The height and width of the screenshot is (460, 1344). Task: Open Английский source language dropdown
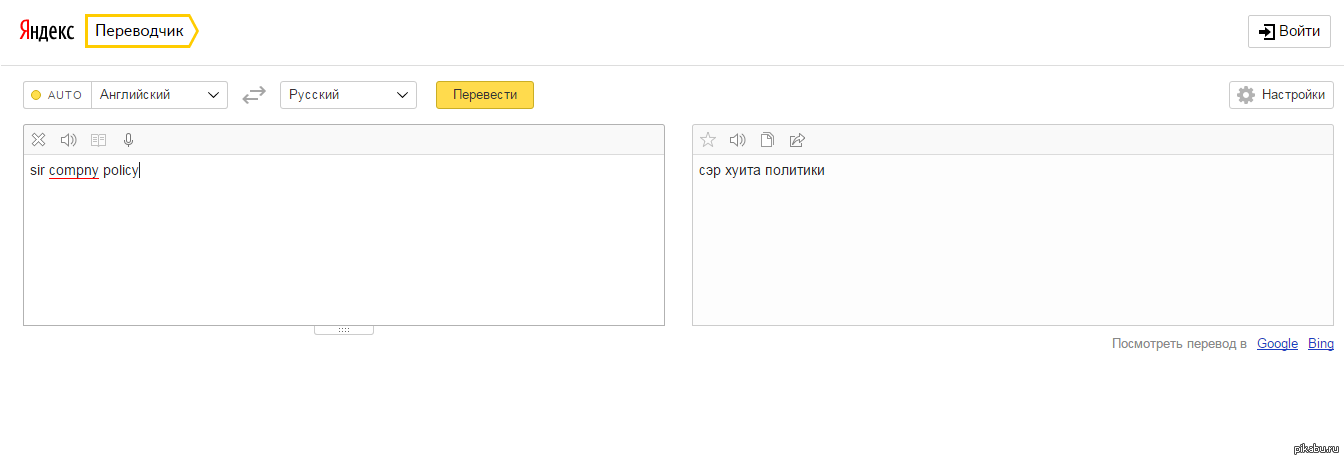160,95
